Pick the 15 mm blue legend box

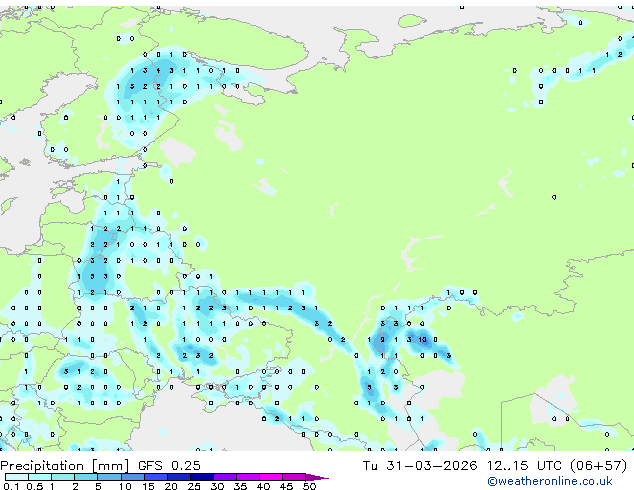pyautogui.click(x=155, y=477)
